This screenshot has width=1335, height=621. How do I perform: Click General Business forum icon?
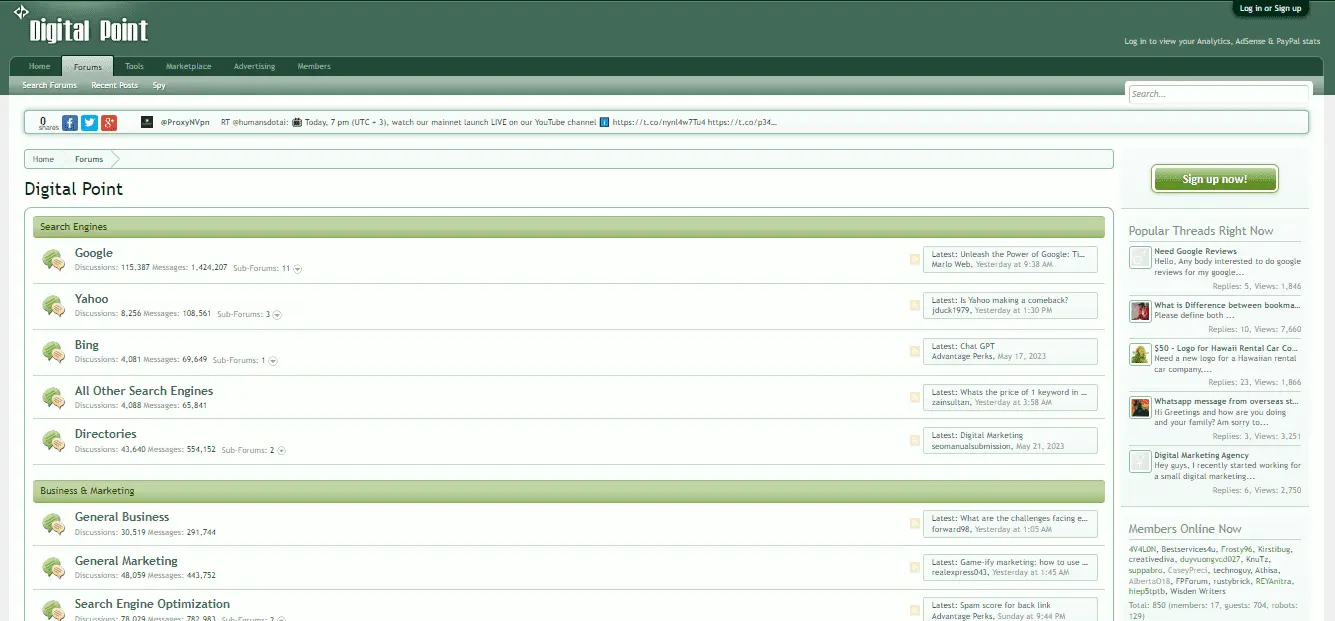coord(54,524)
